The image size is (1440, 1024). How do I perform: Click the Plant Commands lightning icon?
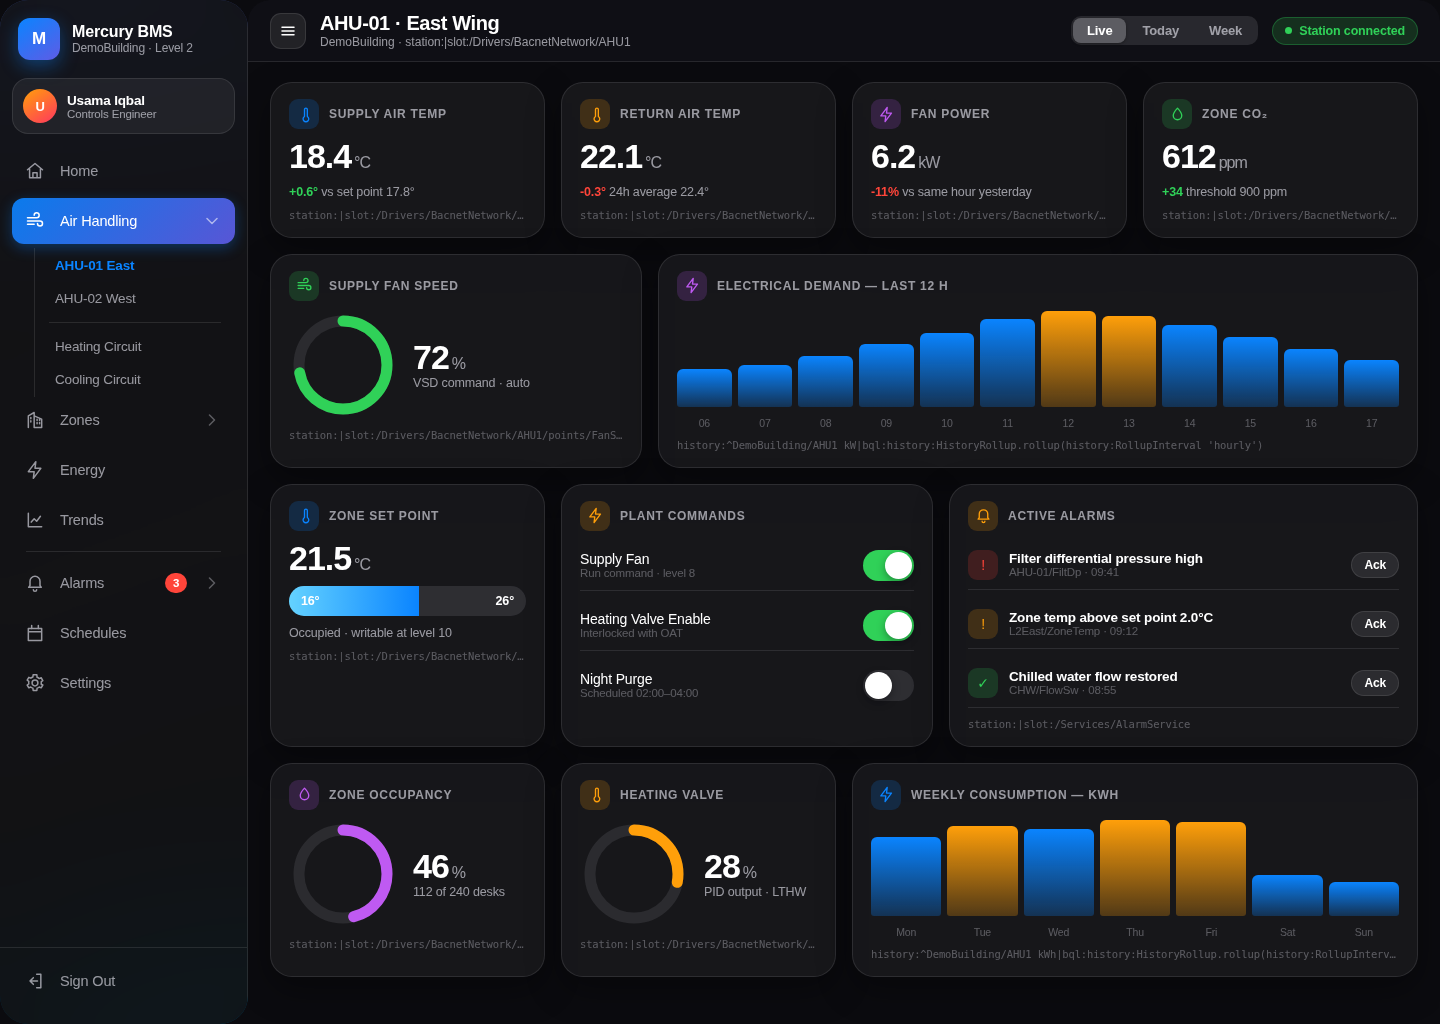[595, 516]
